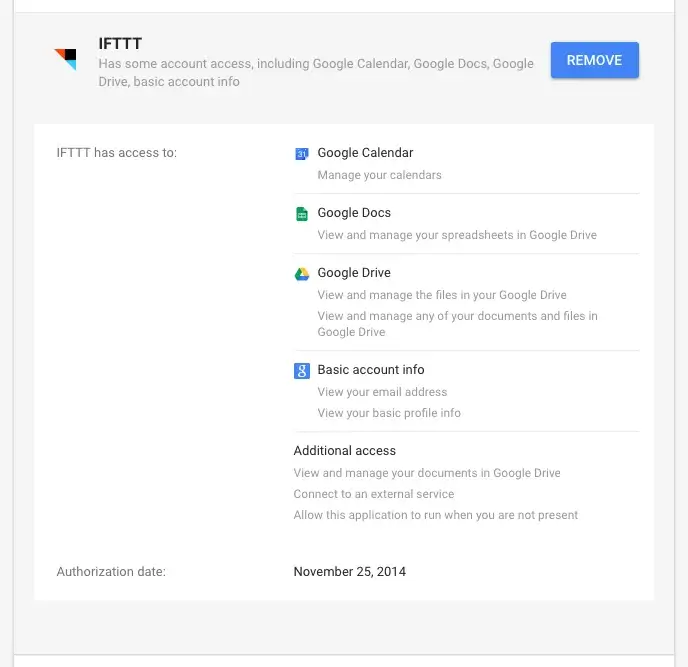Viewport: 688px width, 667px height.
Task: Click the Google Drive heading
Action: tap(354, 273)
